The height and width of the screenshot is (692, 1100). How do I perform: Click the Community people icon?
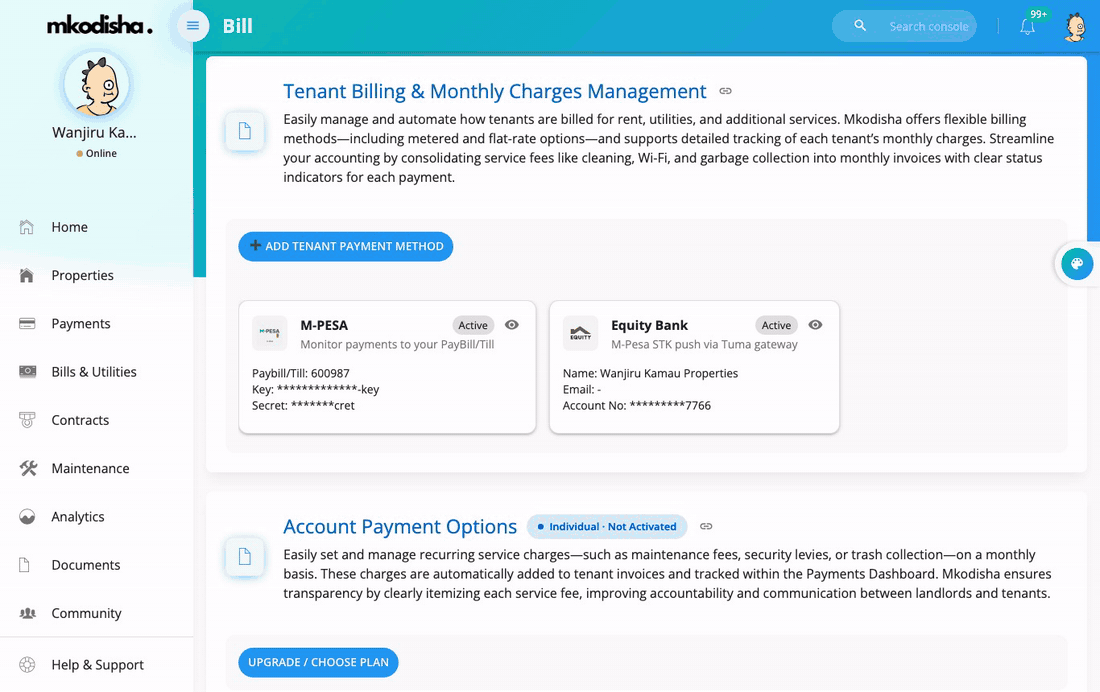27,613
